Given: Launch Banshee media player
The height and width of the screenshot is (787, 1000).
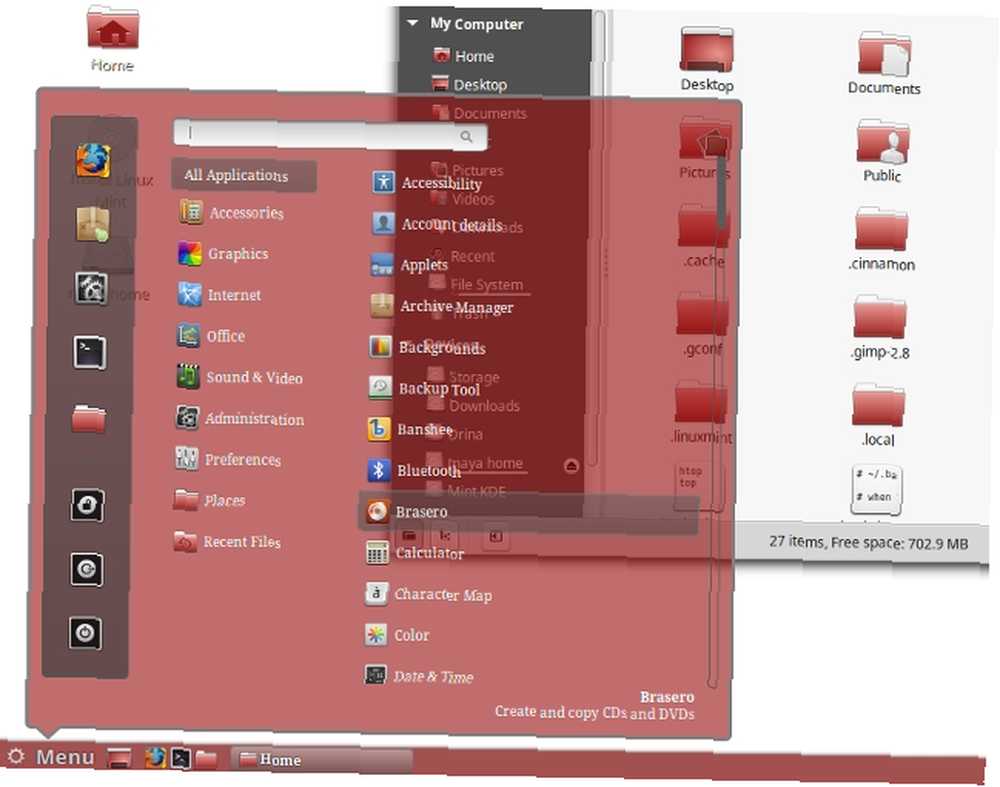Looking at the screenshot, I should [410, 429].
